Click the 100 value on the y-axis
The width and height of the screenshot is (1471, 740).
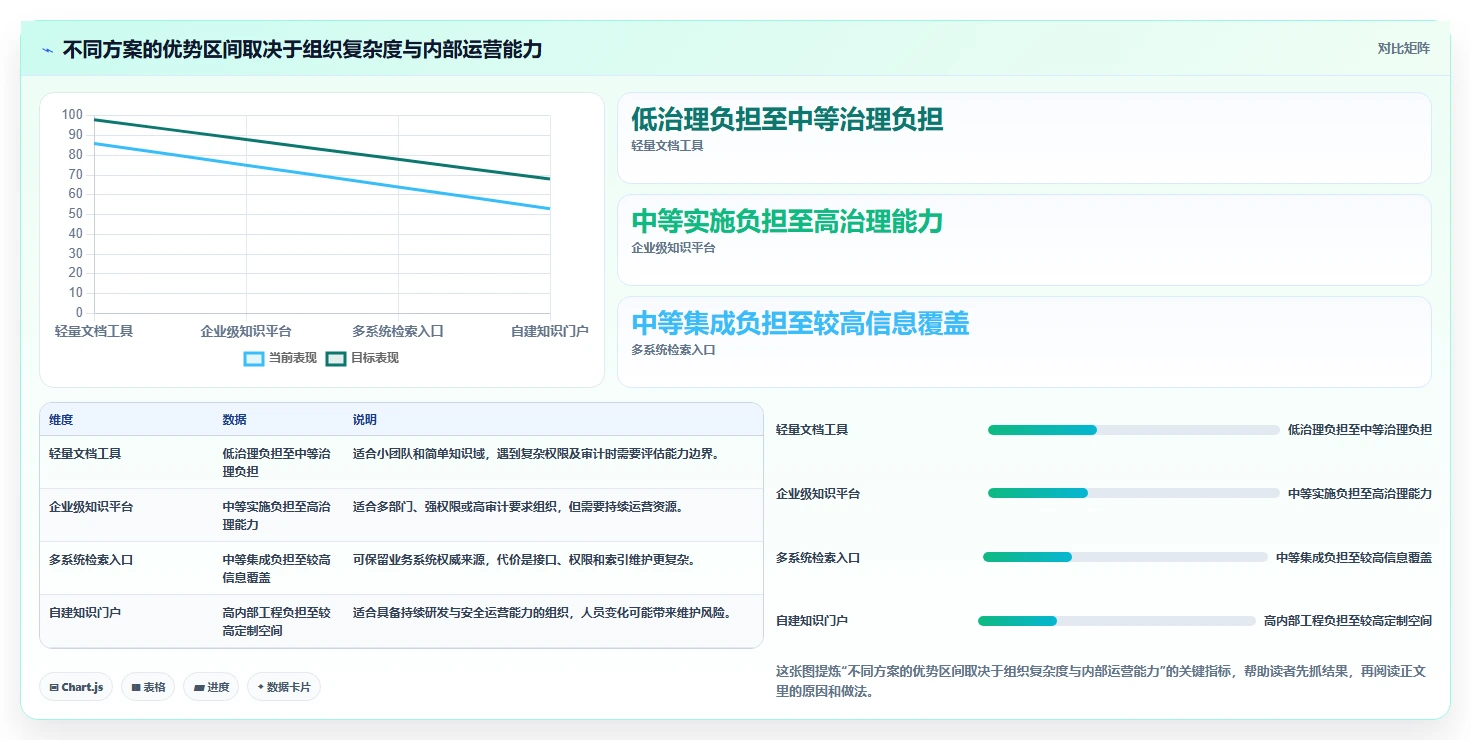tap(72, 115)
